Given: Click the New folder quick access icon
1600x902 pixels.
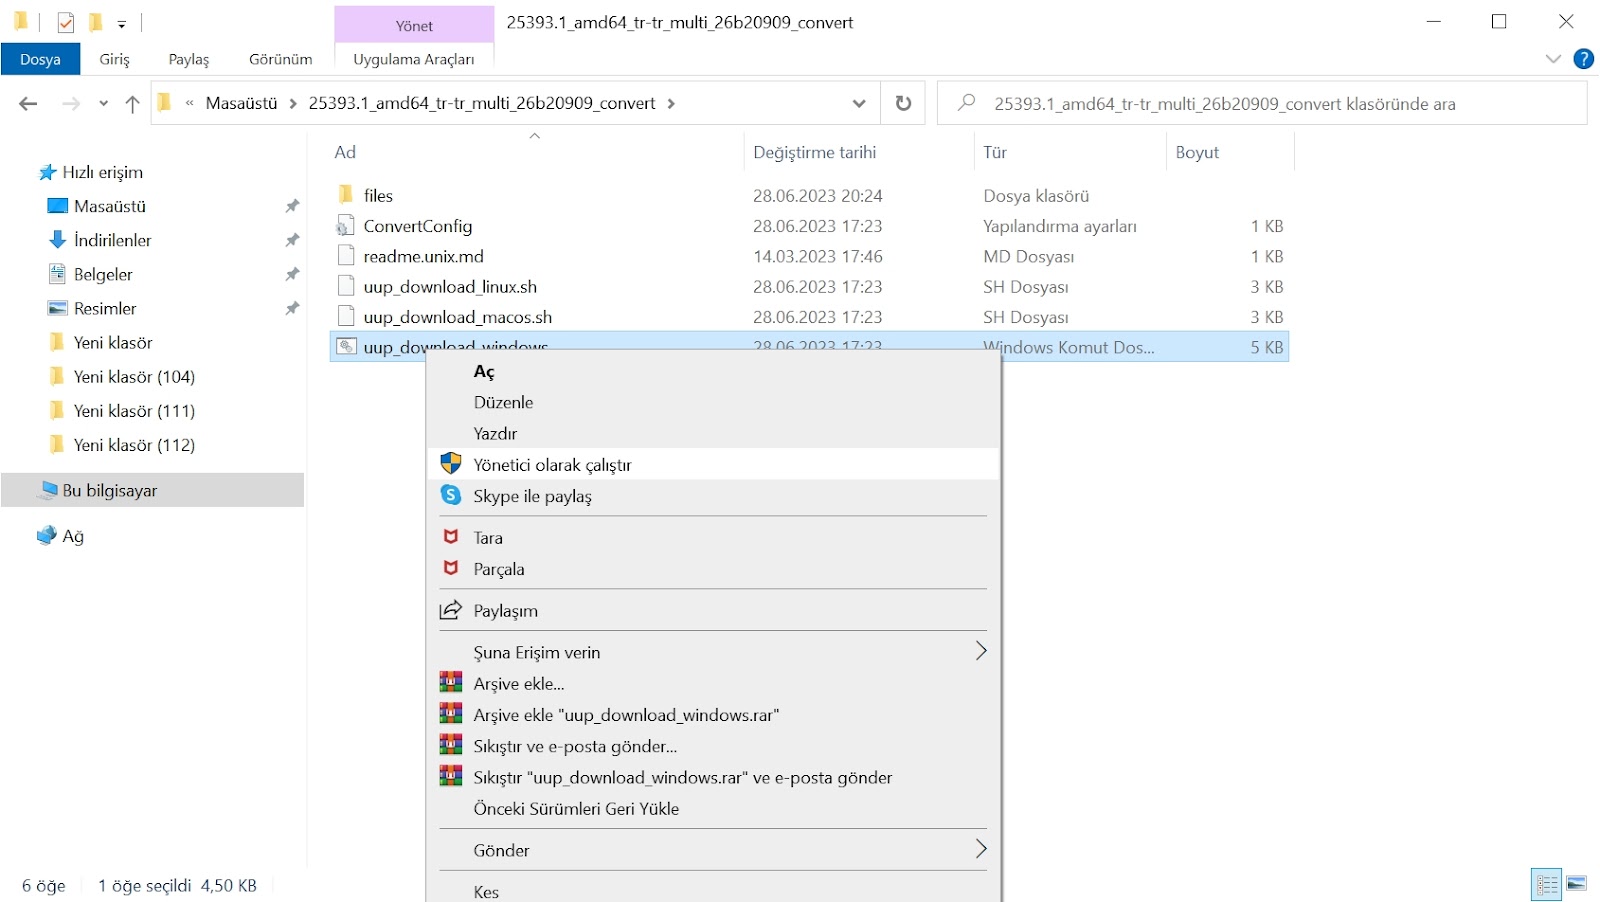Looking at the screenshot, I should coord(95,22).
